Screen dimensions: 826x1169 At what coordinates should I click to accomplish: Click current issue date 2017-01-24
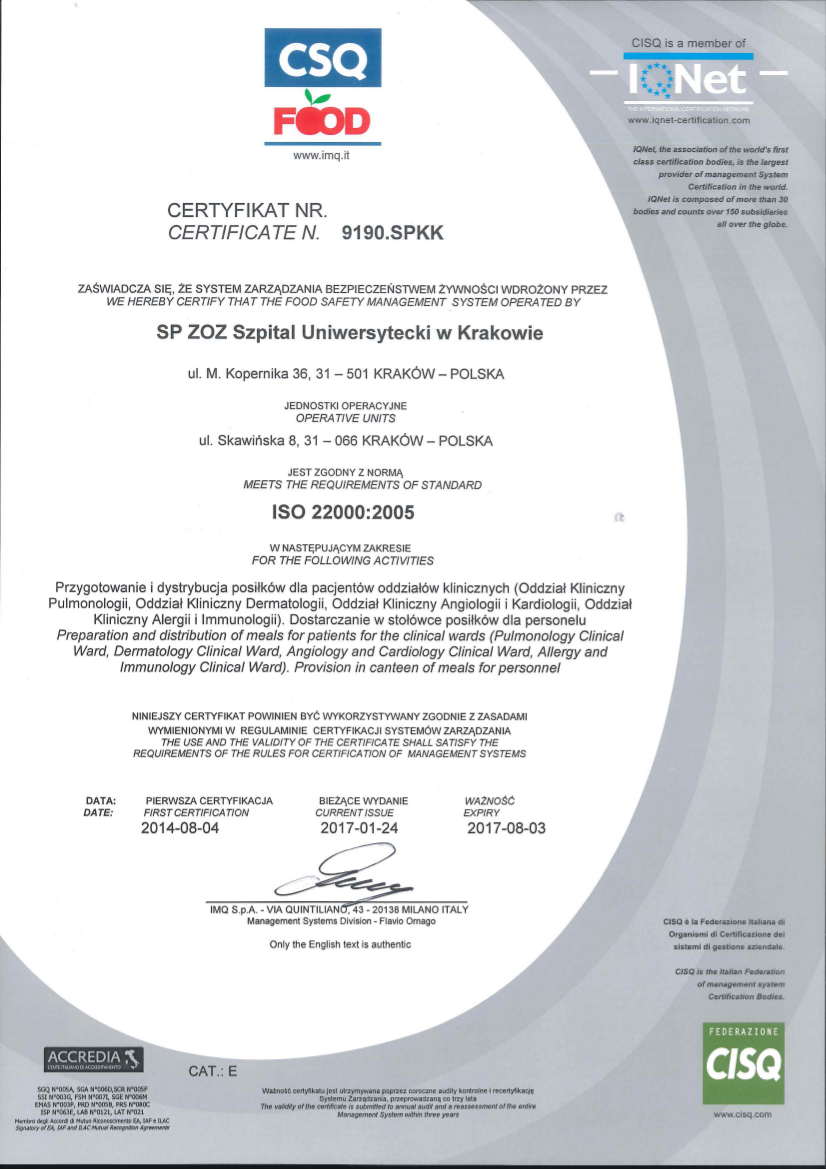point(360,828)
